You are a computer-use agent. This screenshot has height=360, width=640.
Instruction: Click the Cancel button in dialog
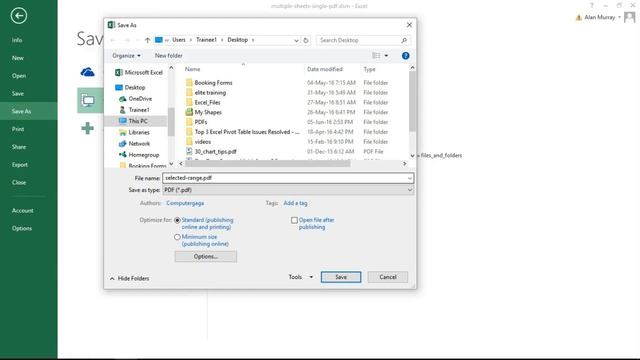(x=388, y=277)
